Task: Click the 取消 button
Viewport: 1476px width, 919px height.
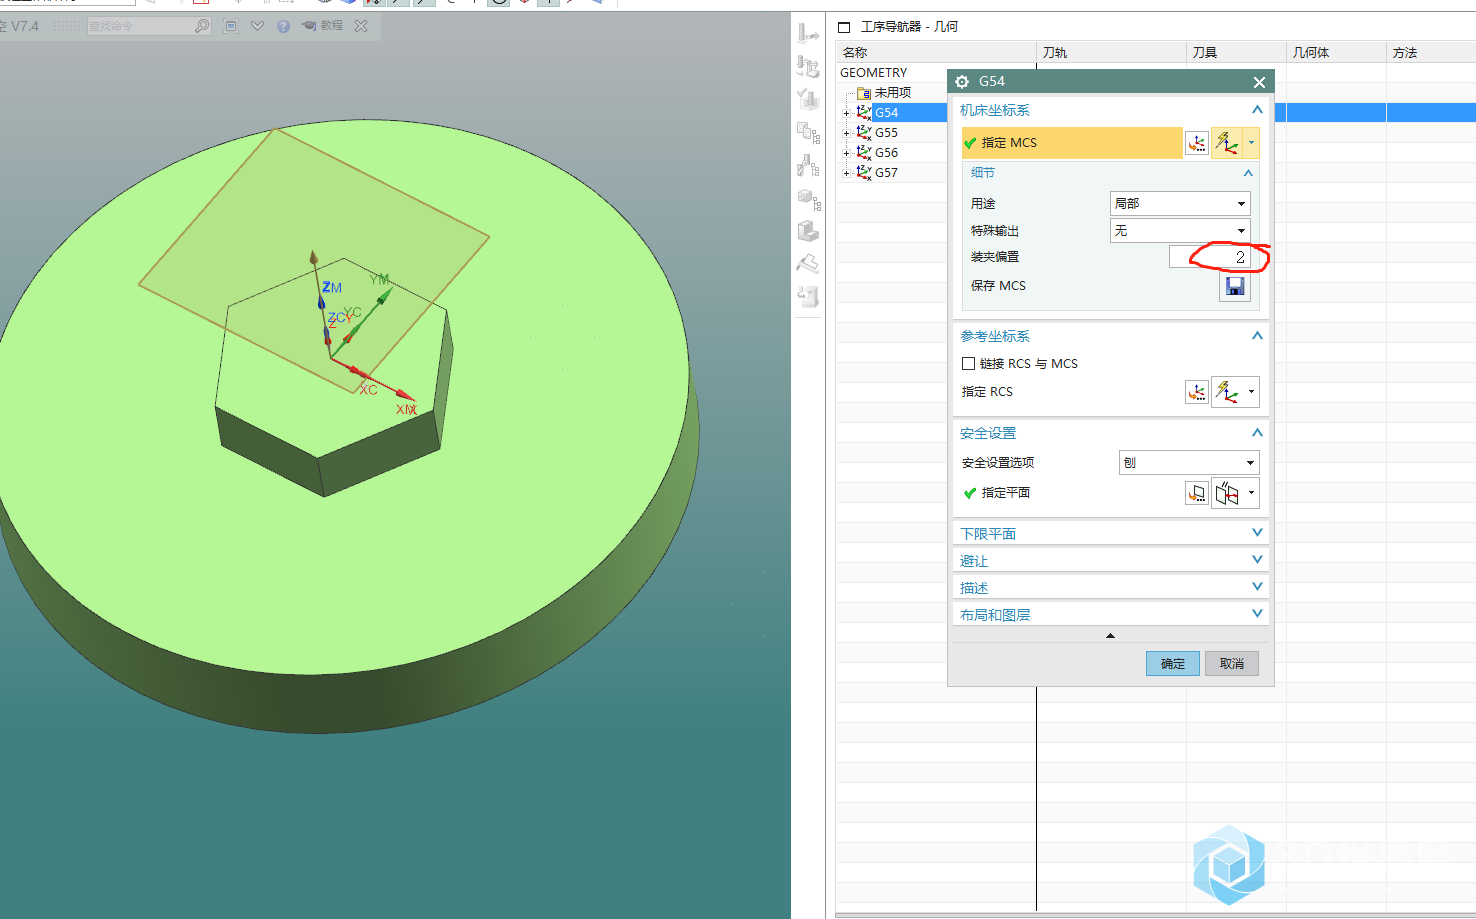Action: pyautogui.click(x=1232, y=663)
